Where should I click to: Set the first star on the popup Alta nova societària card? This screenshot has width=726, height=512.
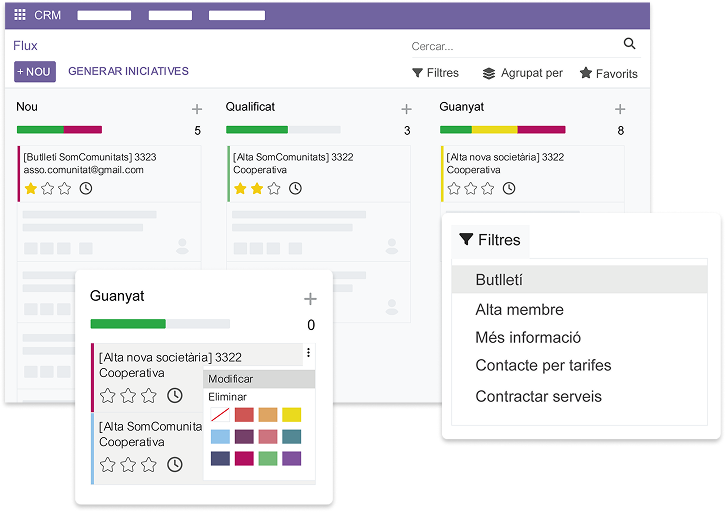108,396
